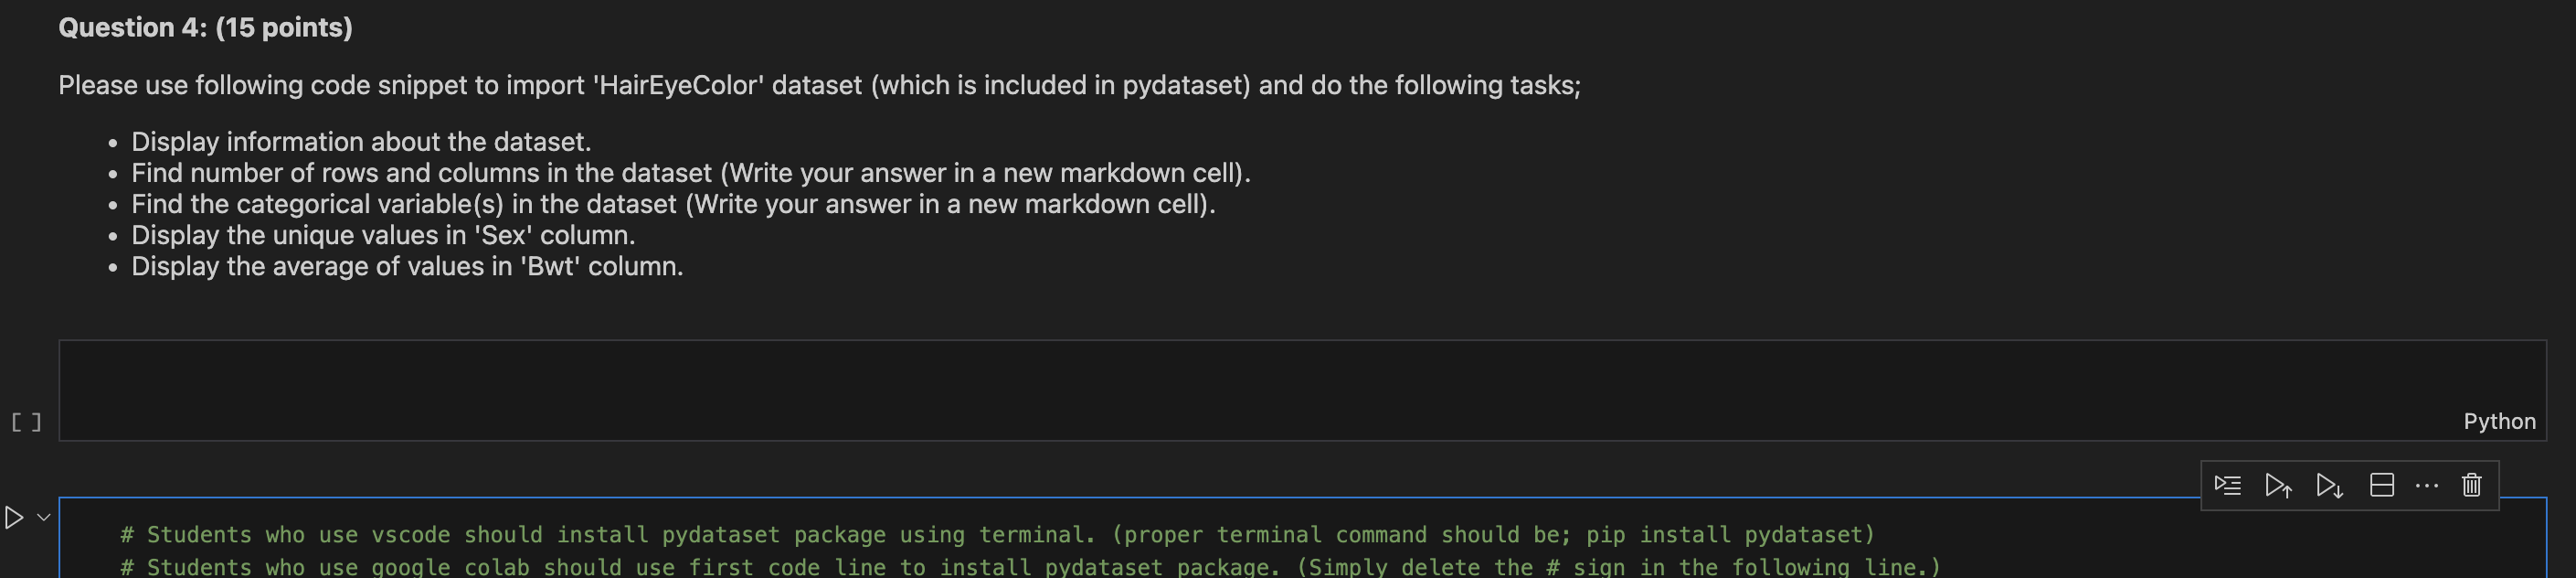2576x578 pixels.
Task: Click the 'Python' label on the empty cell
Action: [2500, 421]
